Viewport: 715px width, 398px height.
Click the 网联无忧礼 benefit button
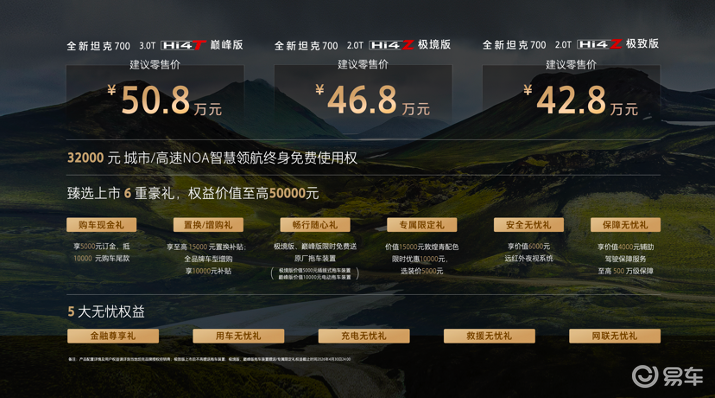point(615,336)
